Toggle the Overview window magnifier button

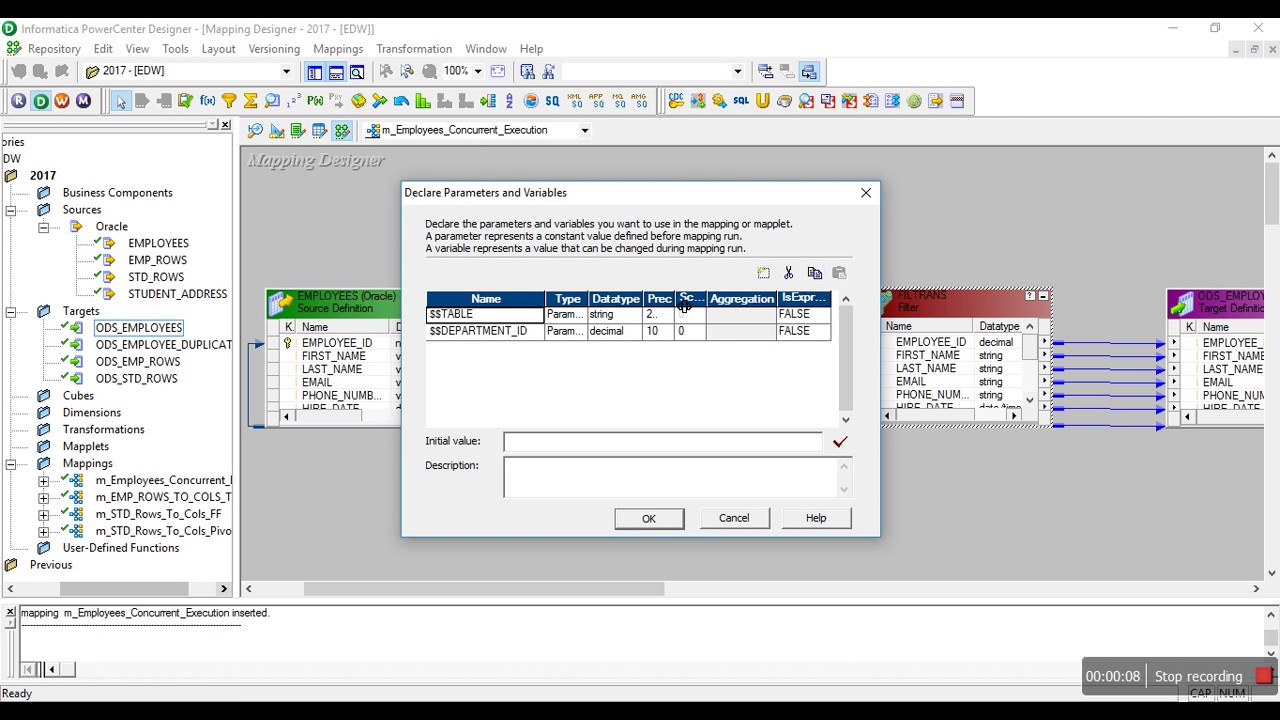click(357, 72)
